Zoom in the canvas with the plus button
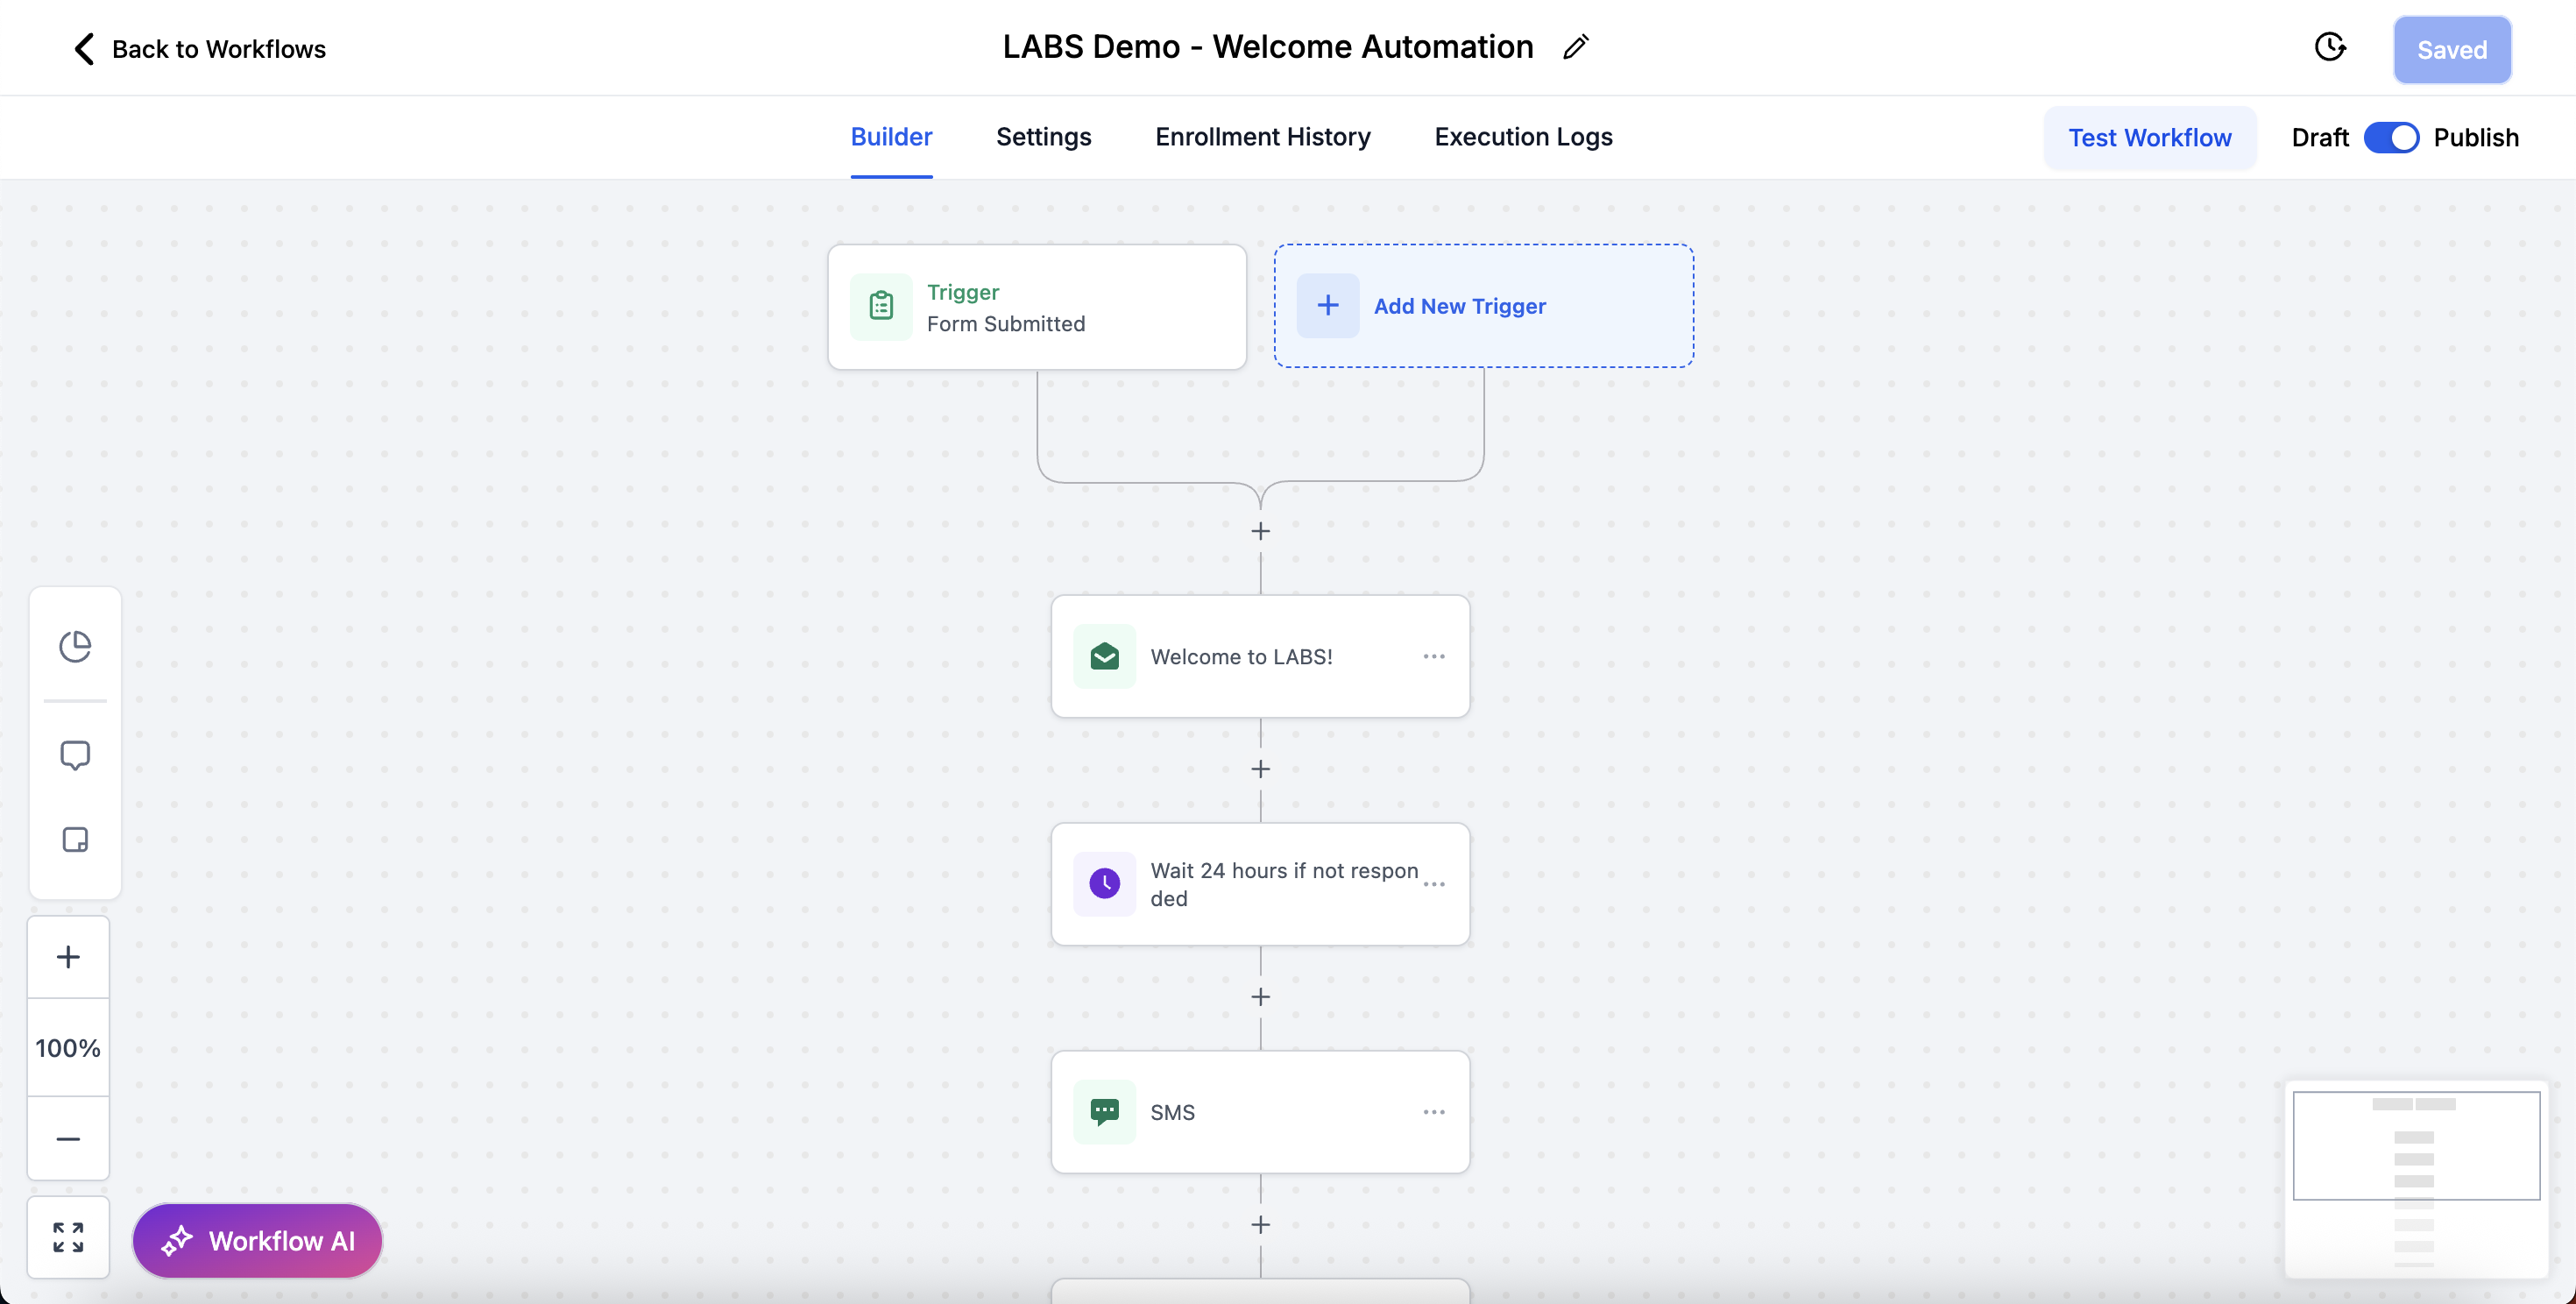Screen dimensions: 2576x1304 coord(68,957)
